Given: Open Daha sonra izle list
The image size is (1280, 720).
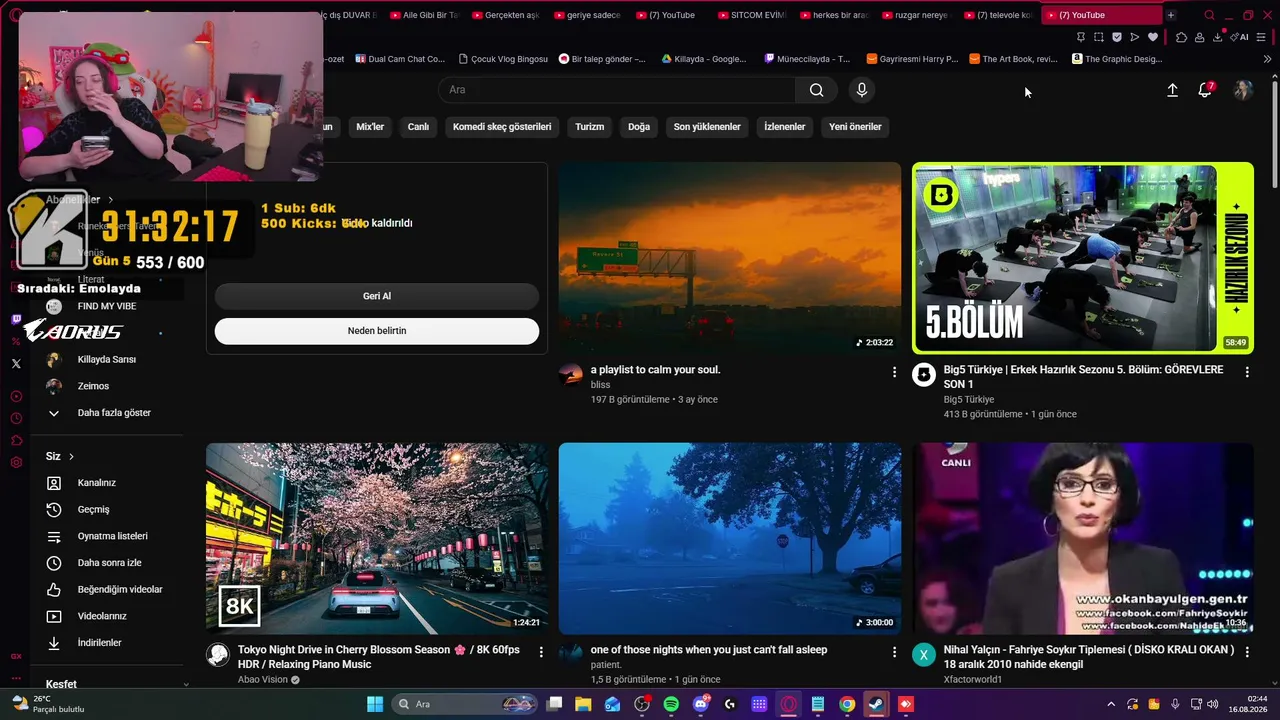Looking at the screenshot, I should tap(107, 563).
